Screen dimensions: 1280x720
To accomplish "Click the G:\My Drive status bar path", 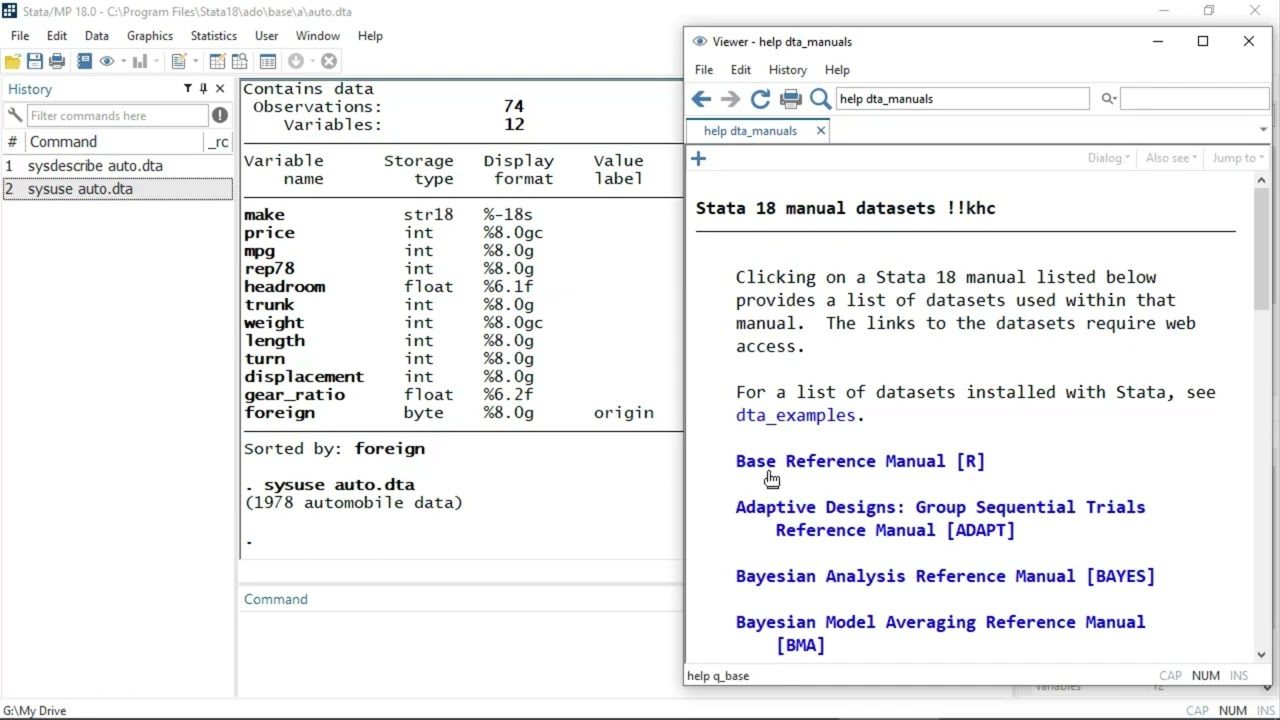I will (x=34, y=710).
